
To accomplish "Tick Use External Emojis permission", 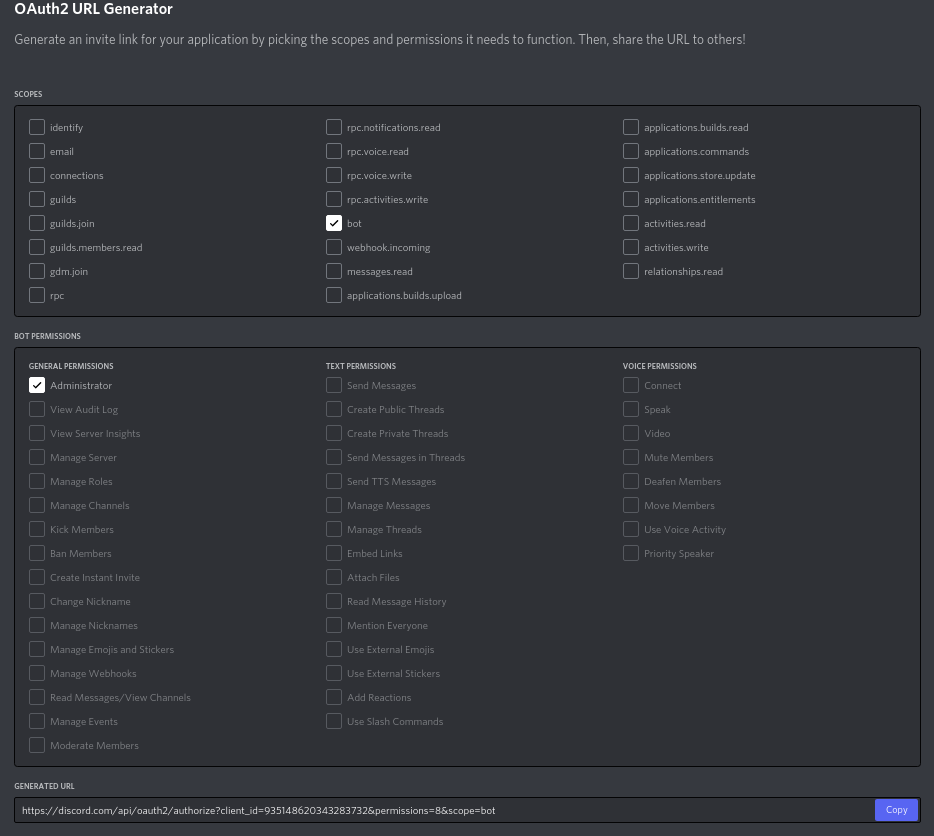I will 334,649.
